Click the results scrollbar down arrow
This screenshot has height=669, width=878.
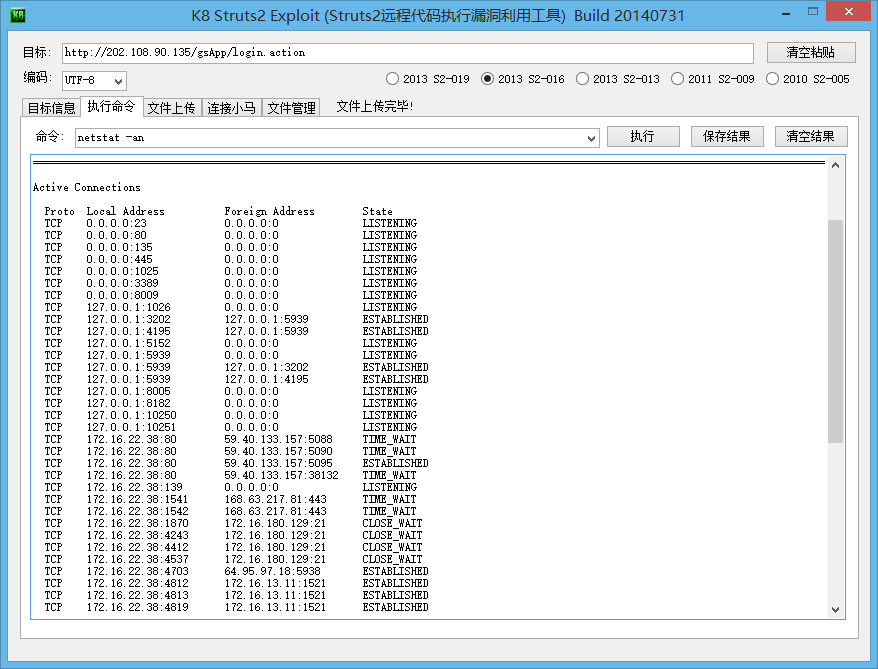tap(835, 610)
